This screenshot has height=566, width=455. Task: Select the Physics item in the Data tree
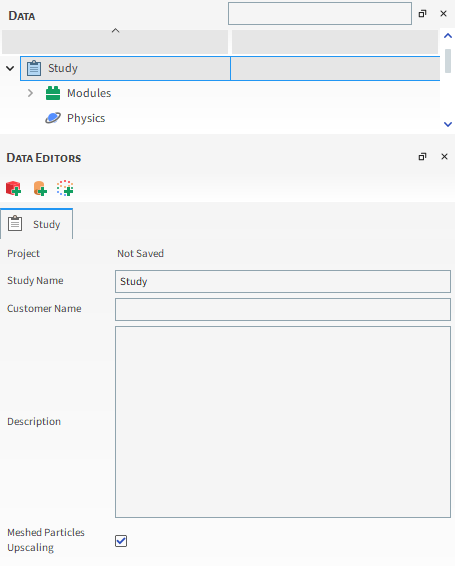(x=86, y=118)
